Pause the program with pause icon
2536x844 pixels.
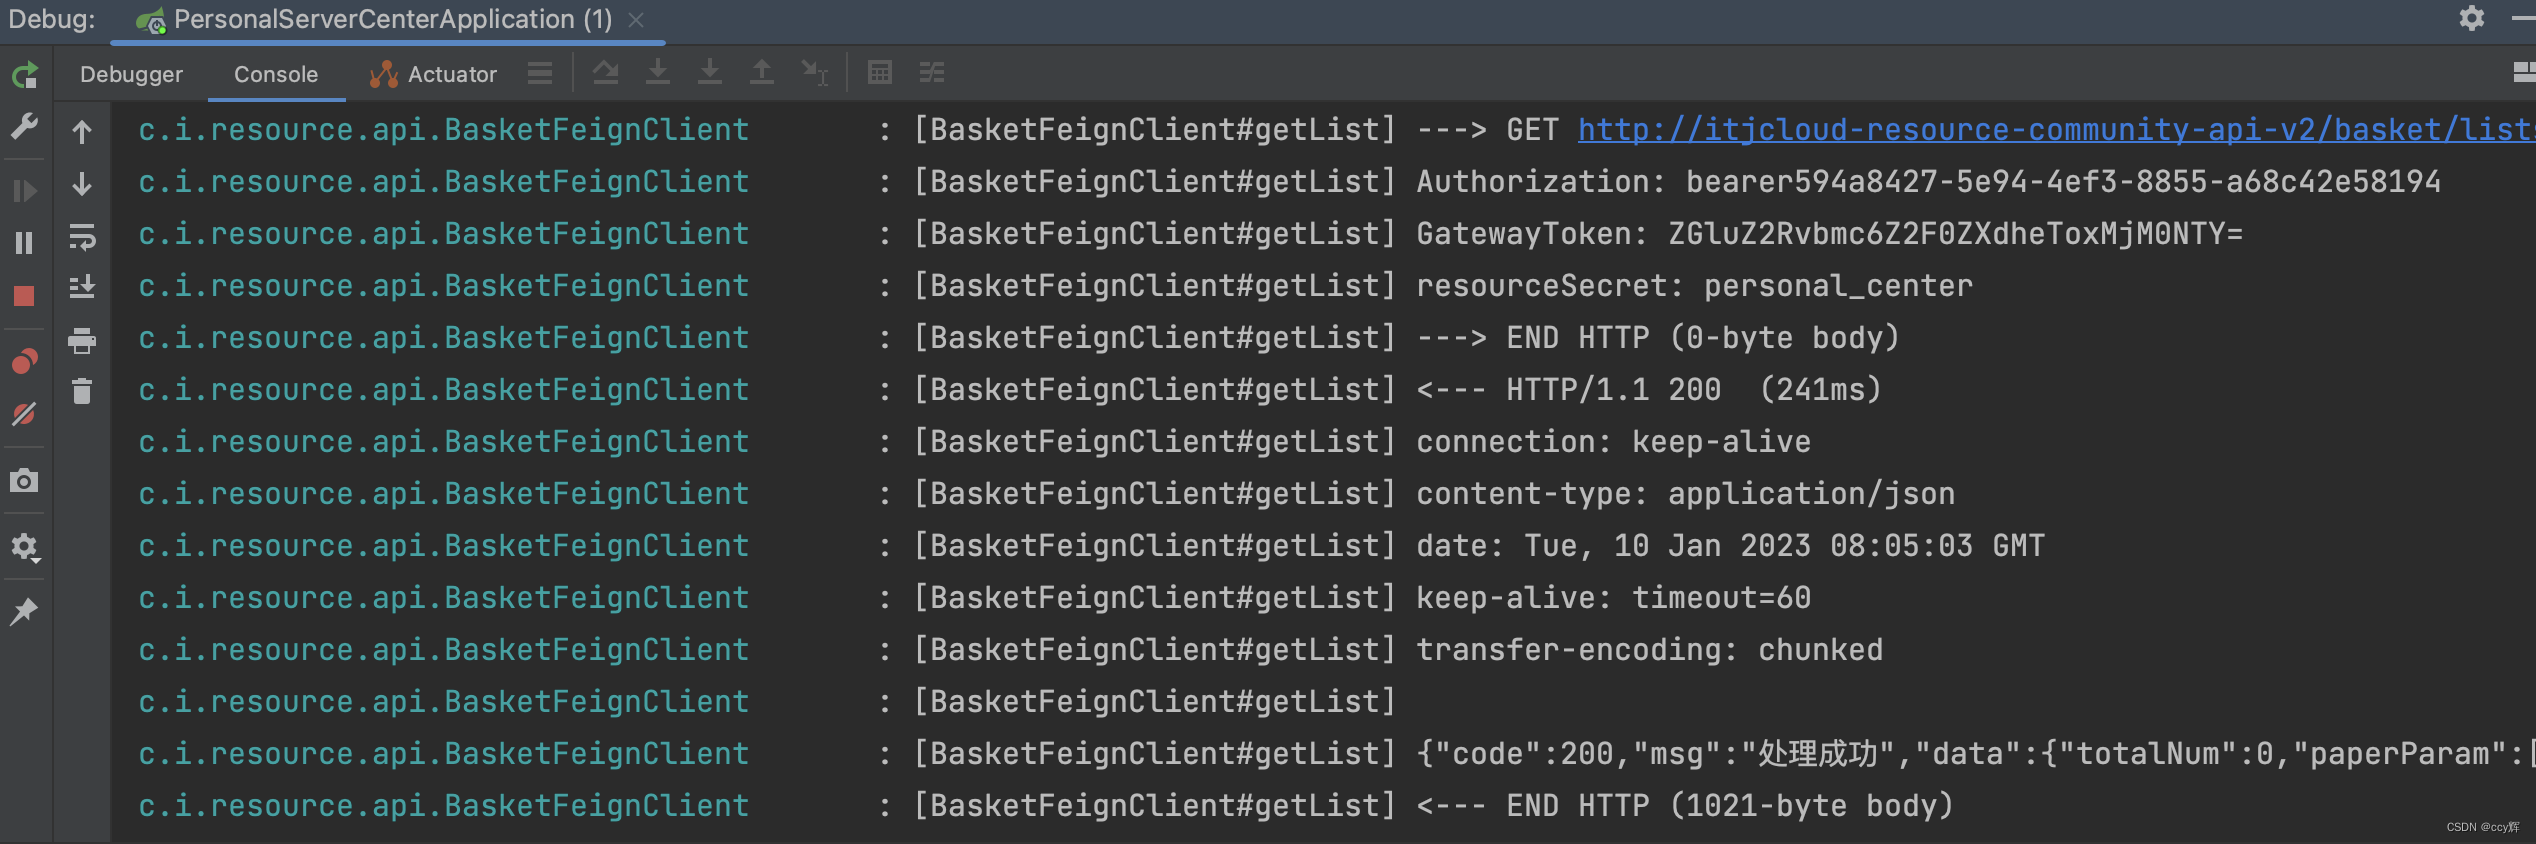[24, 243]
